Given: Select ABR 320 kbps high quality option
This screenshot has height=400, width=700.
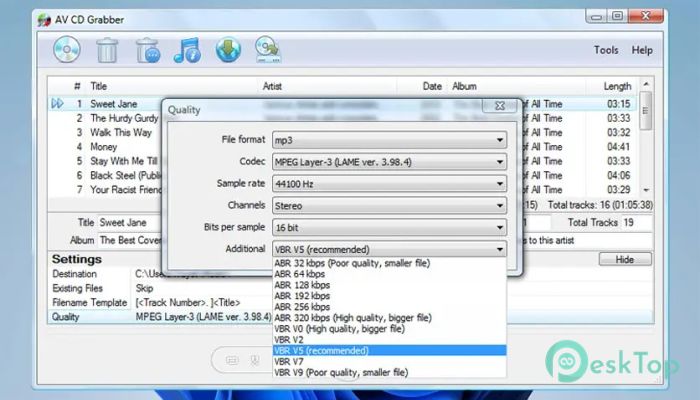Looking at the screenshot, I should 389,318.
